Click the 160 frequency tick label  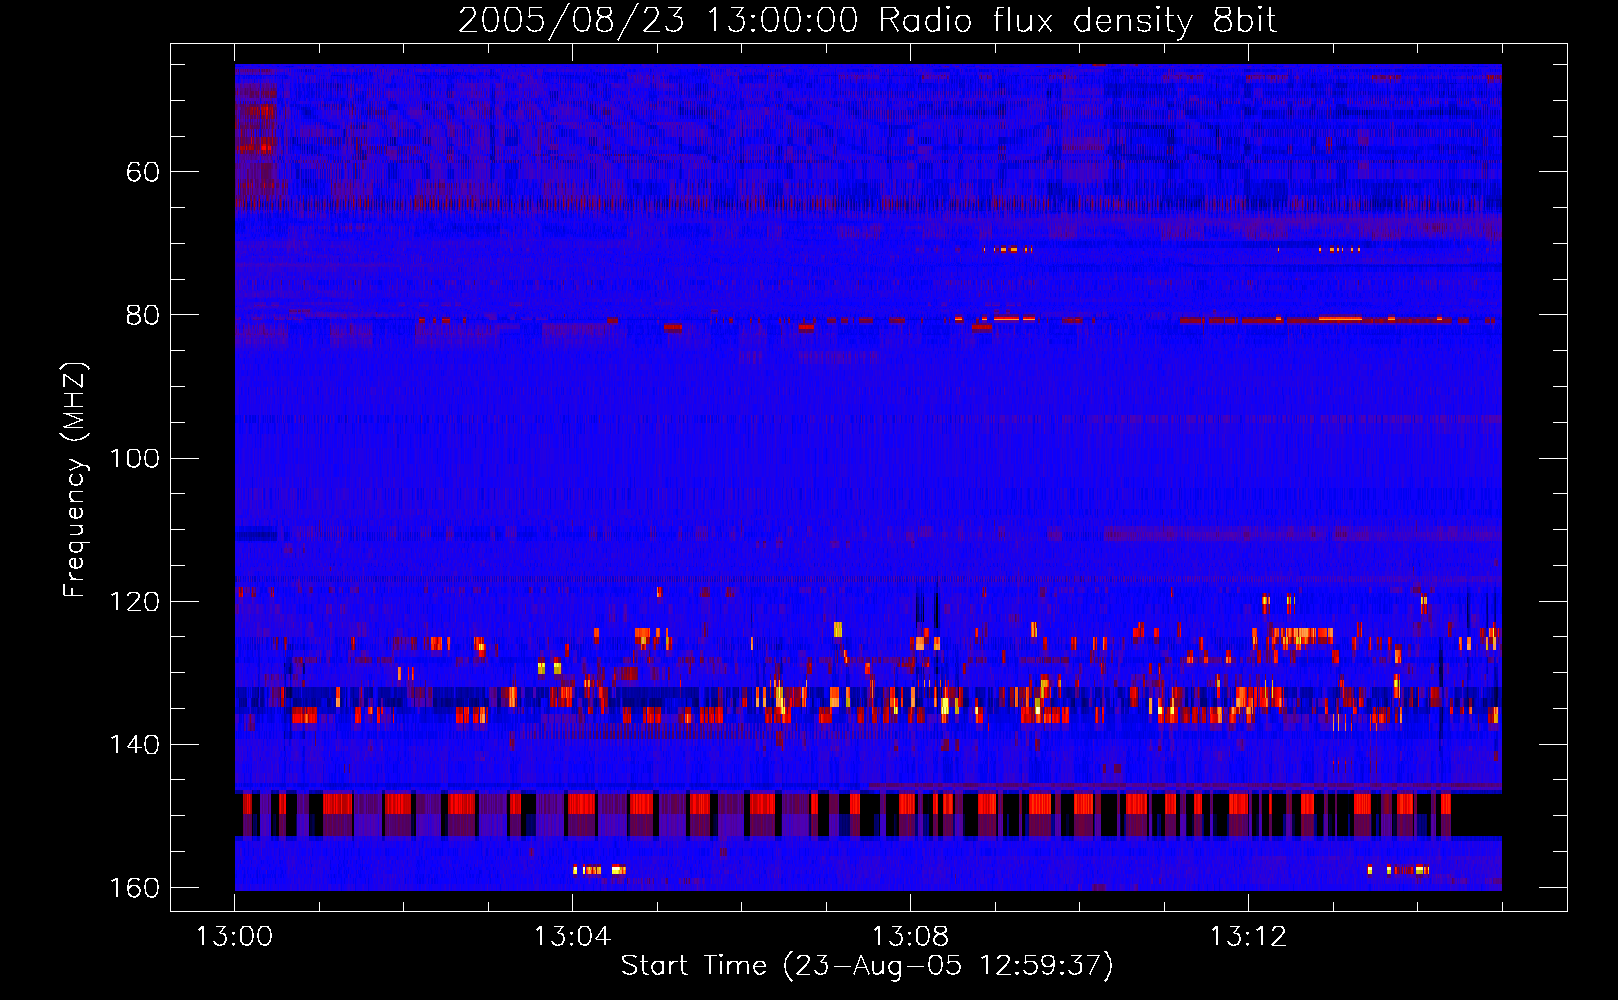pos(135,888)
